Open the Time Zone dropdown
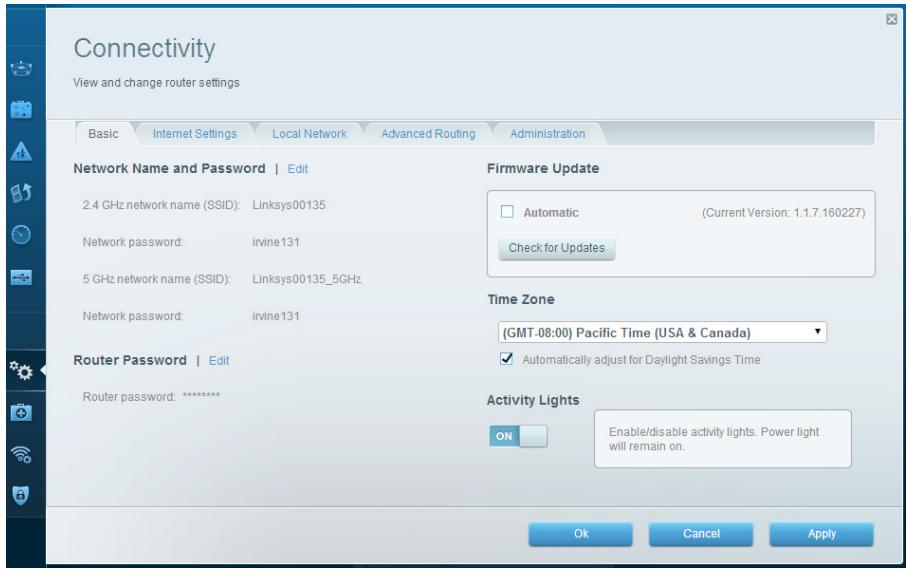This screenshot has height=570, width=906. (662, 332)
